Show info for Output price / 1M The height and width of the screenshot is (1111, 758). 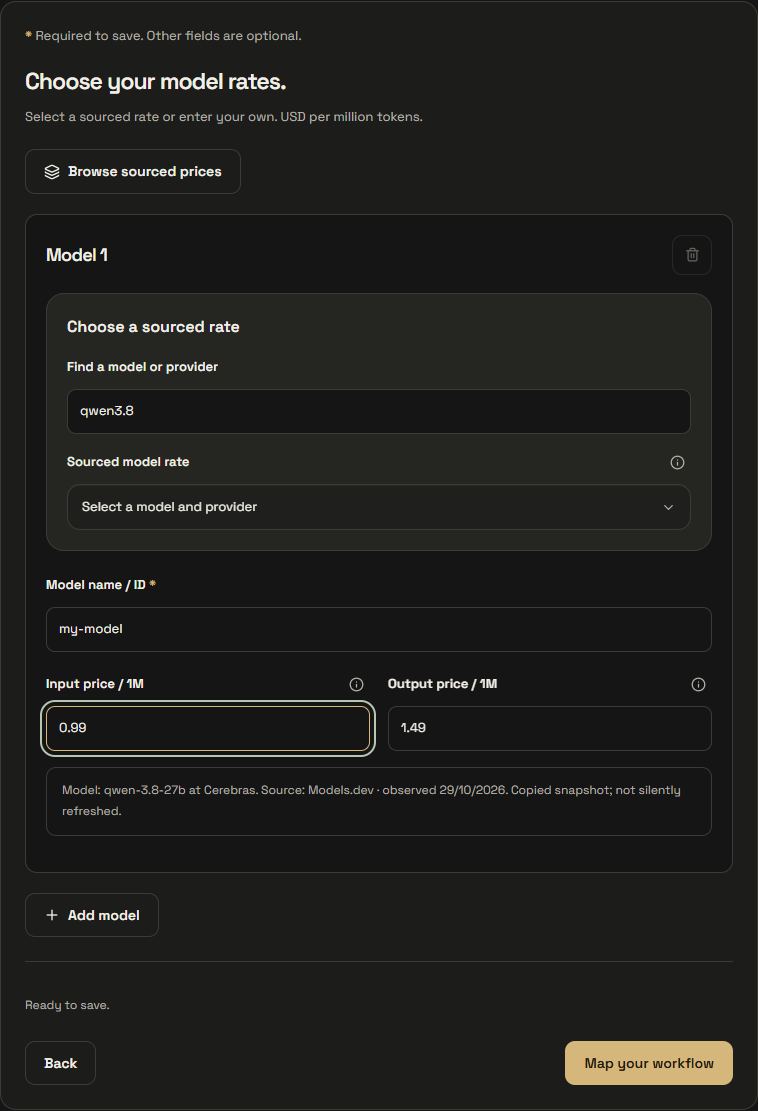[x=698, y=684]
